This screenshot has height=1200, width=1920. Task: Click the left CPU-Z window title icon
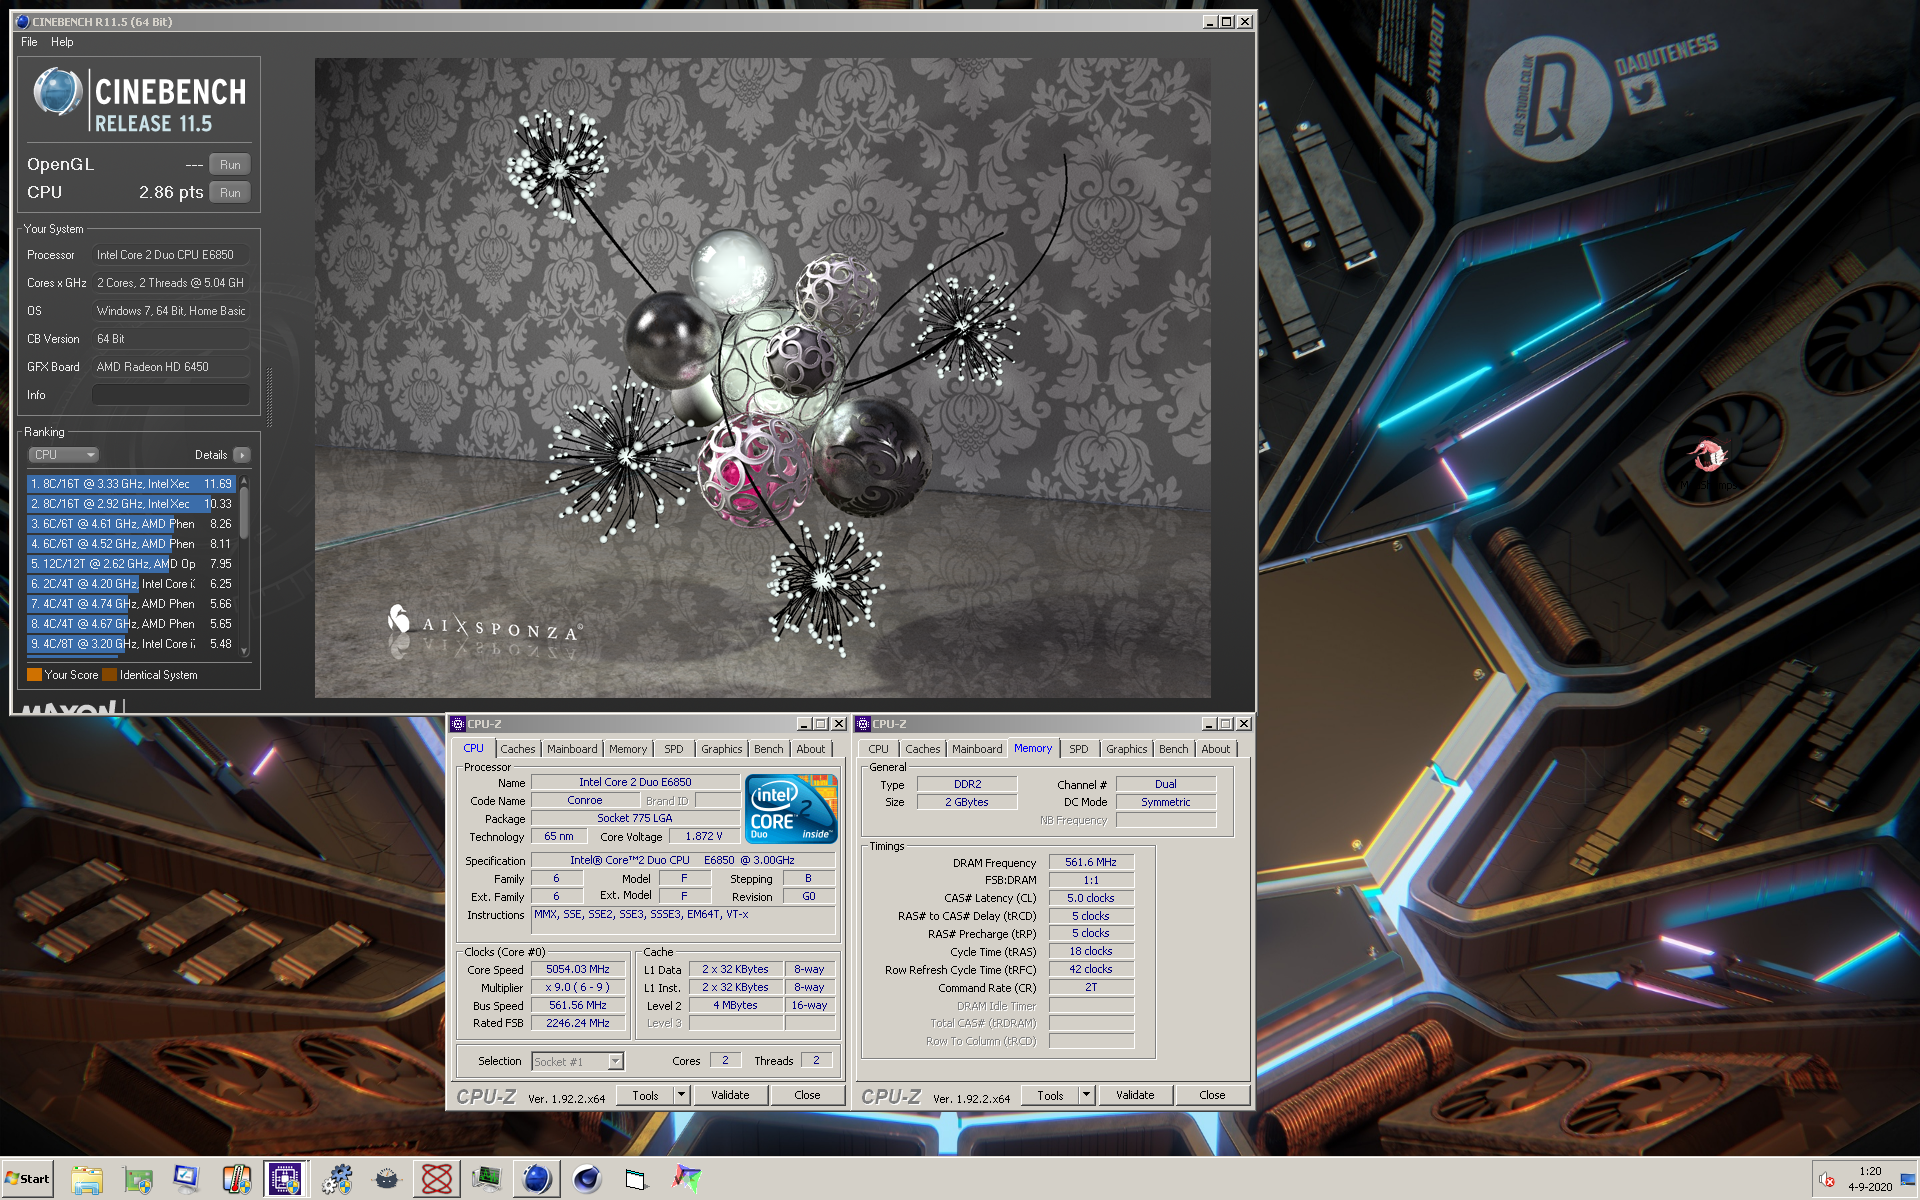coord(458,724)
